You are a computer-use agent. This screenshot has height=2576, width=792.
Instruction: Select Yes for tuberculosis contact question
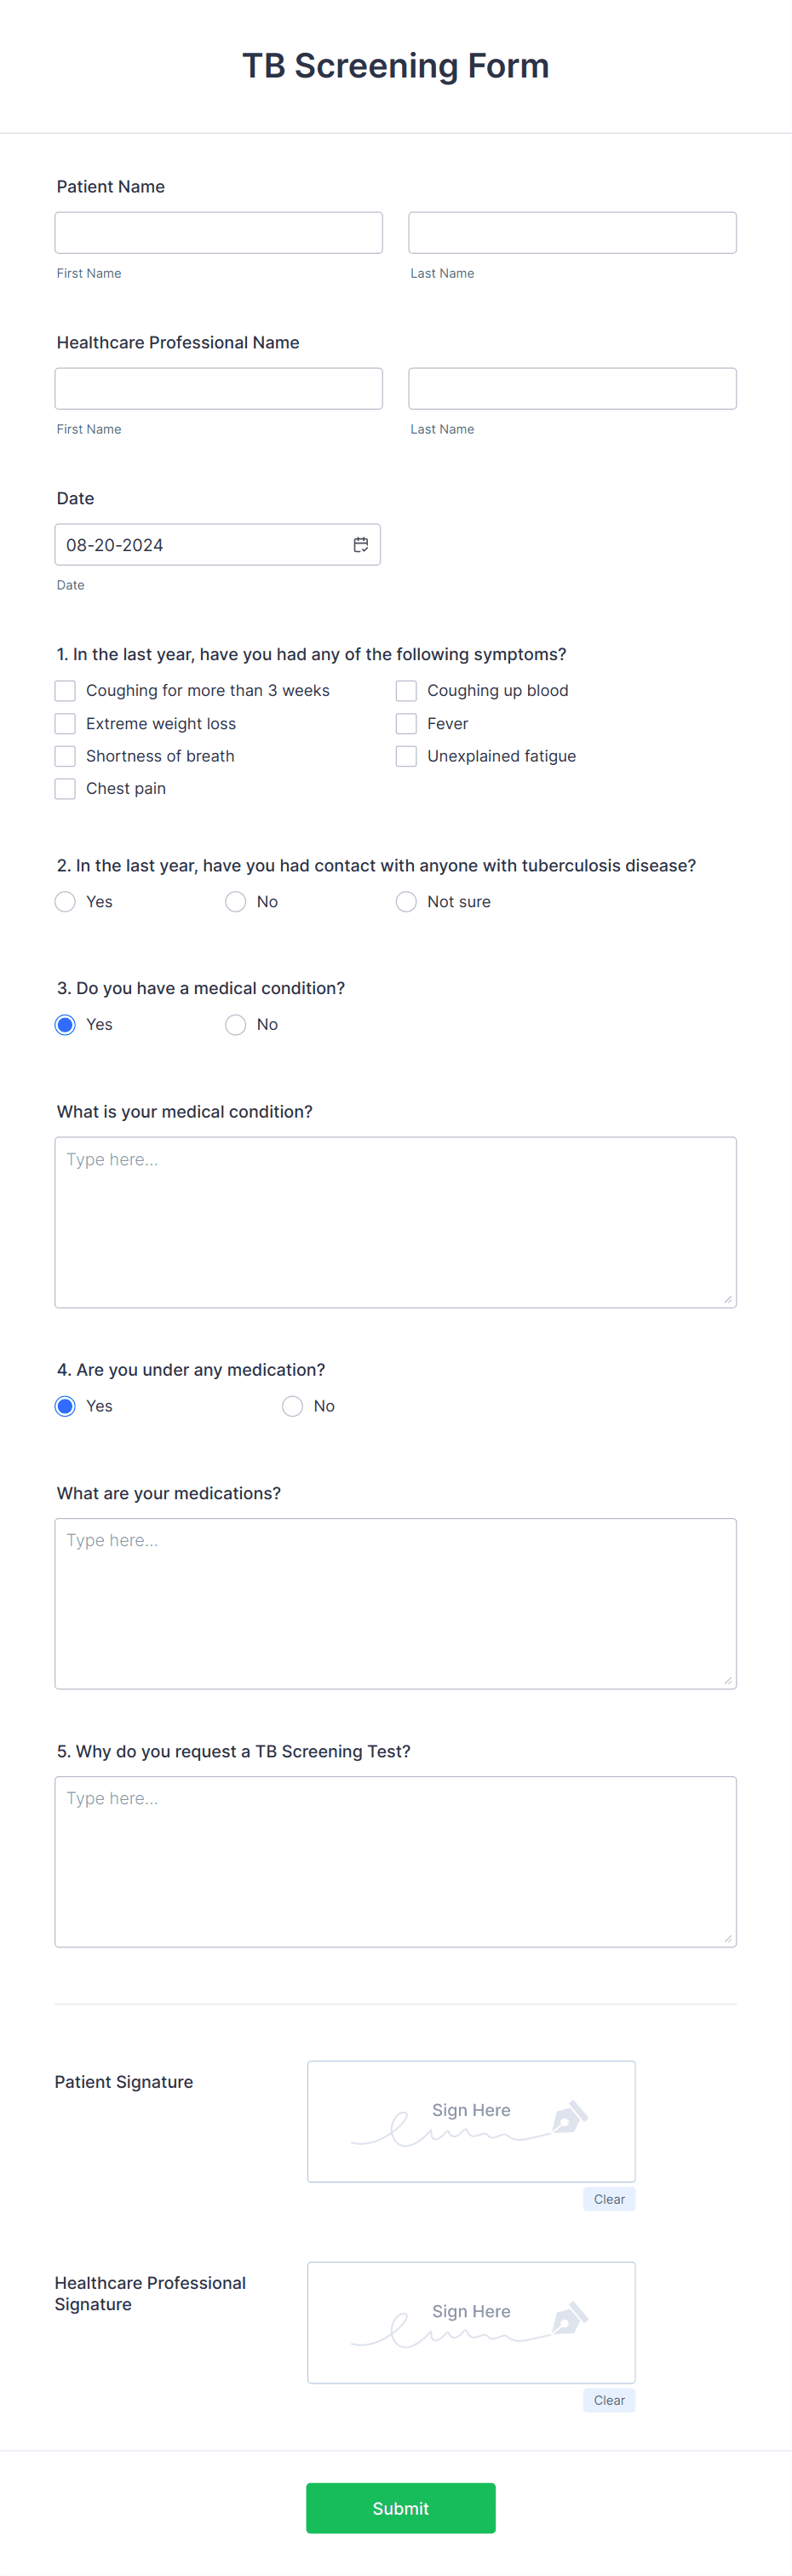tap(65, 901)
